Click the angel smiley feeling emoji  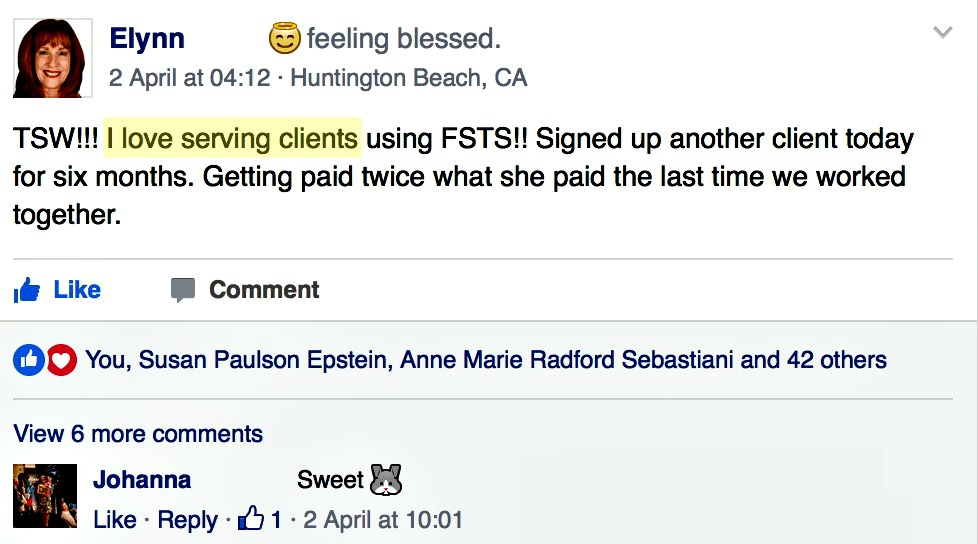tap(284, 38)
